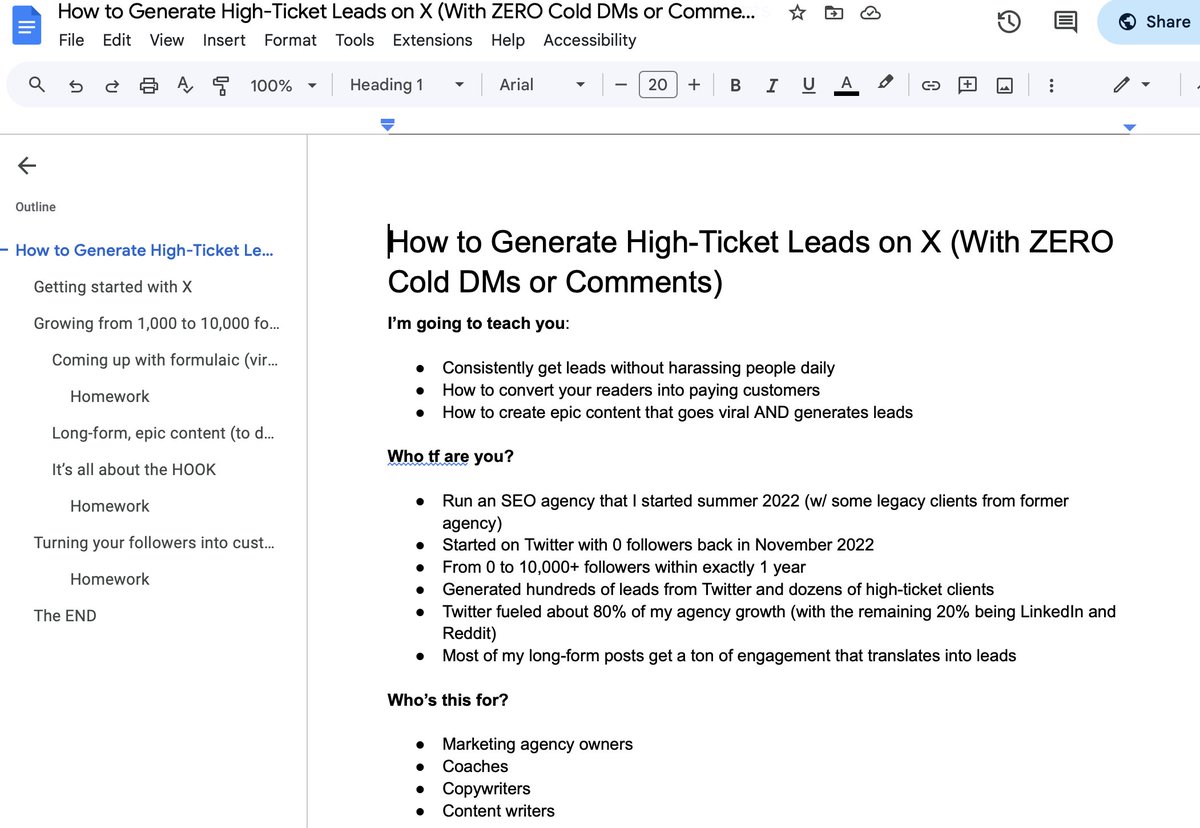The image size is (1200, 828).
Task: Open the highlight color marker
Action: click(885, 85)
